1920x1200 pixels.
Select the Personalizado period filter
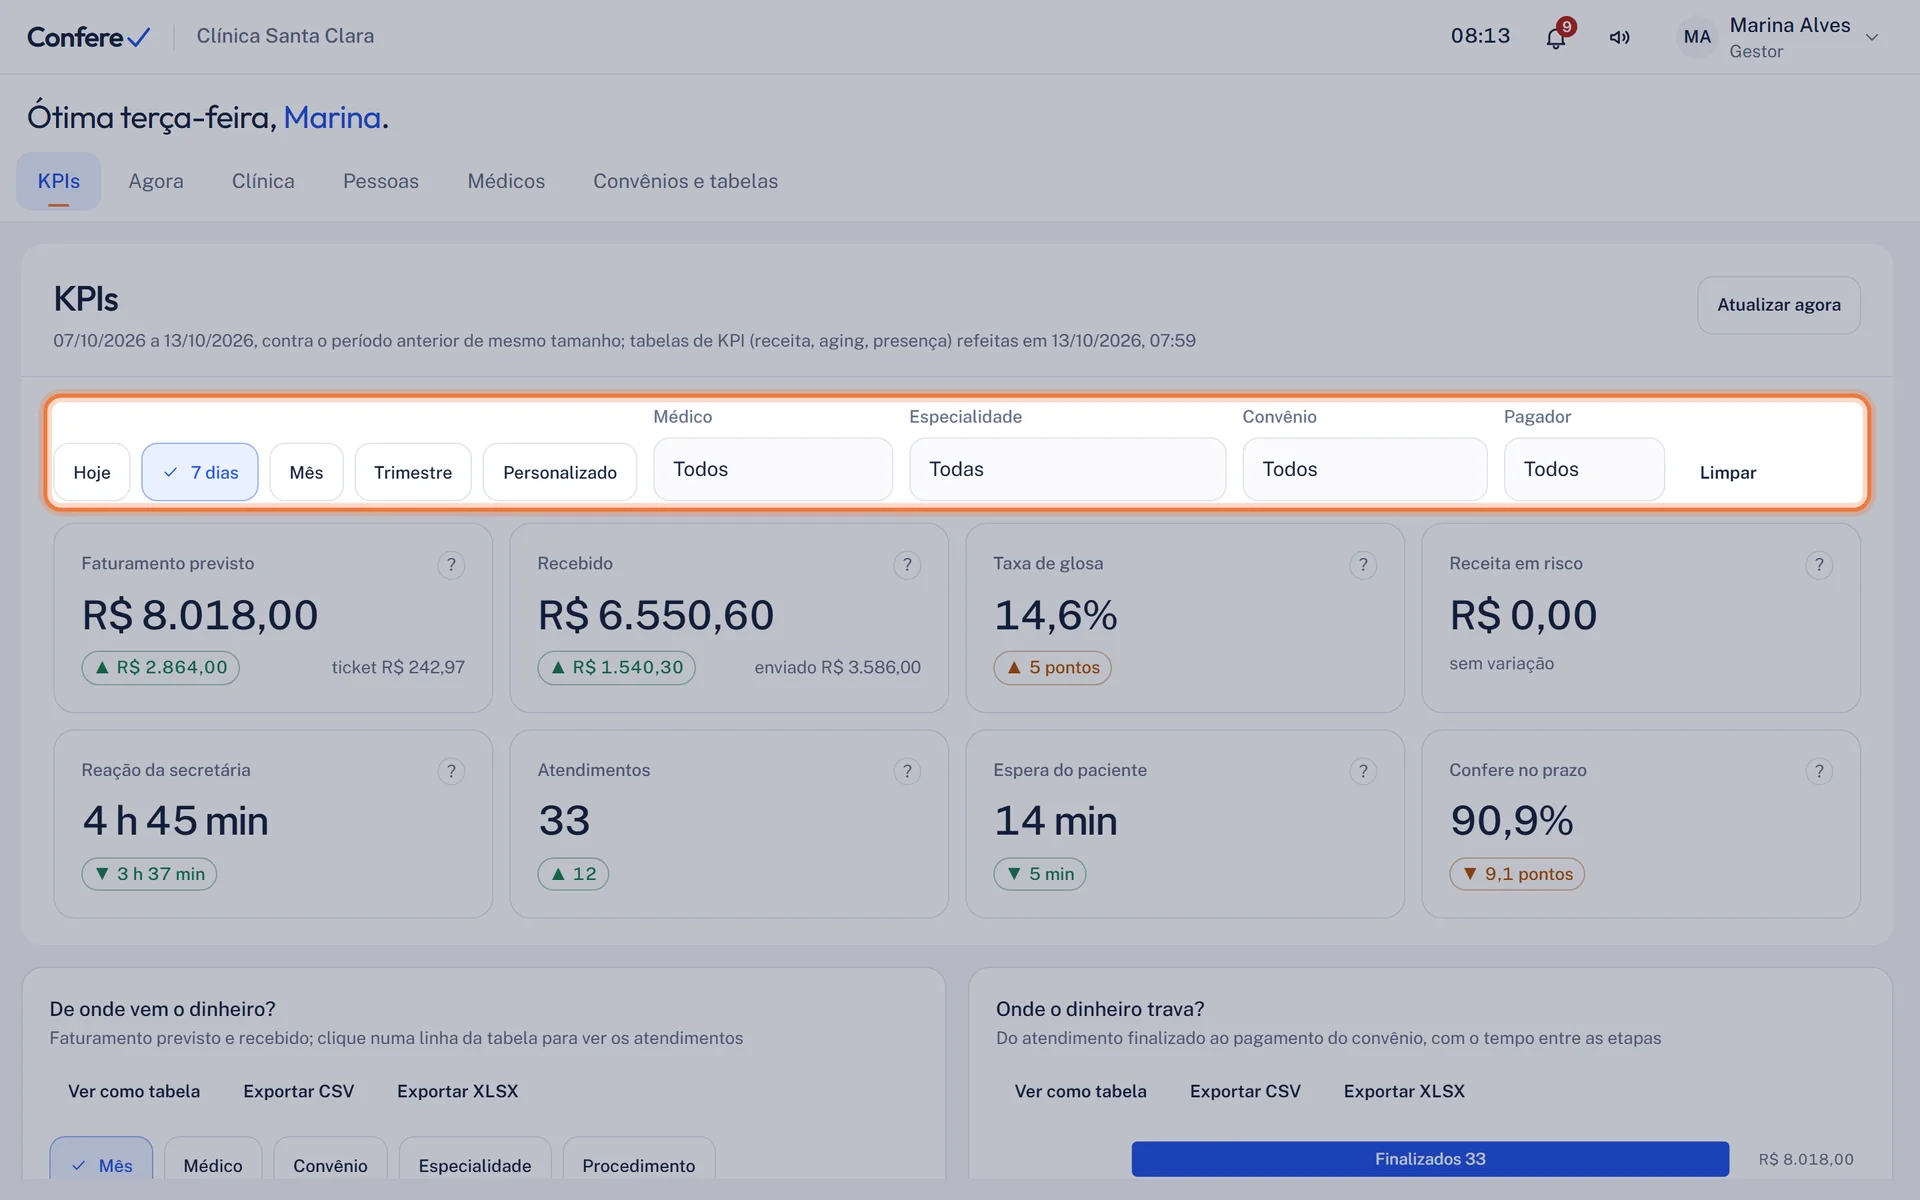560,472
